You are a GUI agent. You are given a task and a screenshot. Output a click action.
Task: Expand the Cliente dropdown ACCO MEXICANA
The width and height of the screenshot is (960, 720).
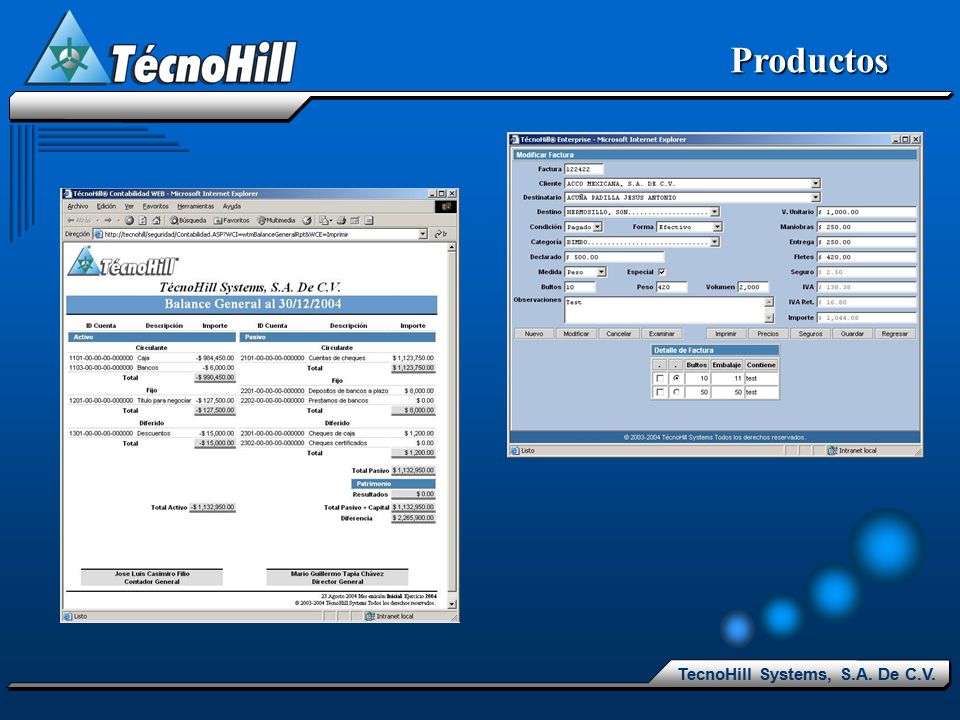(816, 183)
